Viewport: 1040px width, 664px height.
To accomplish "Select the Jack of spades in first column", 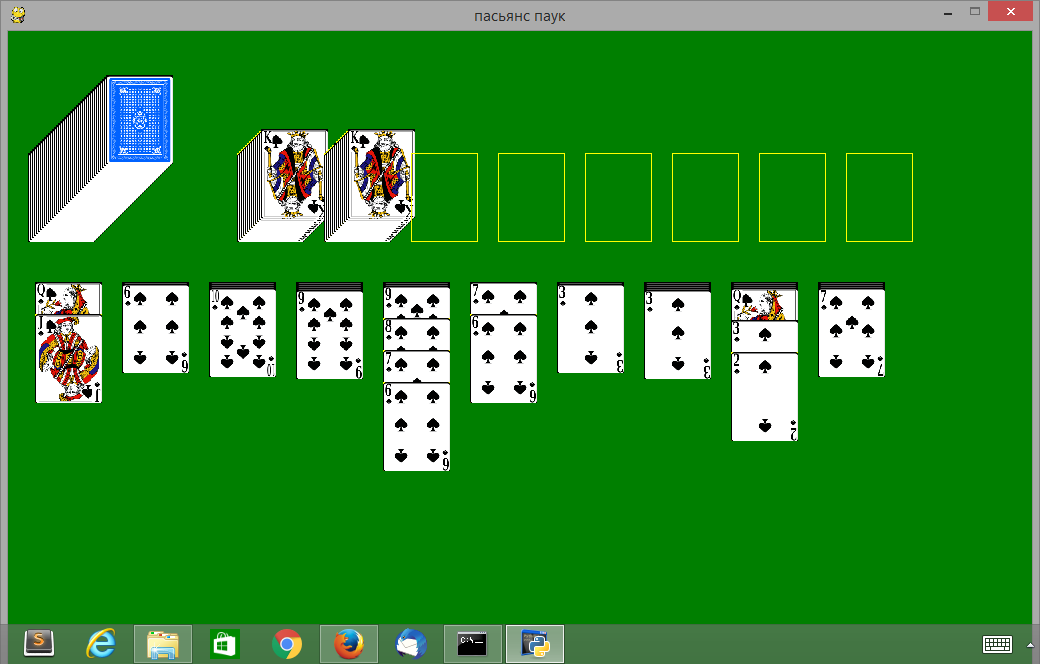I will tap(69, 360).
